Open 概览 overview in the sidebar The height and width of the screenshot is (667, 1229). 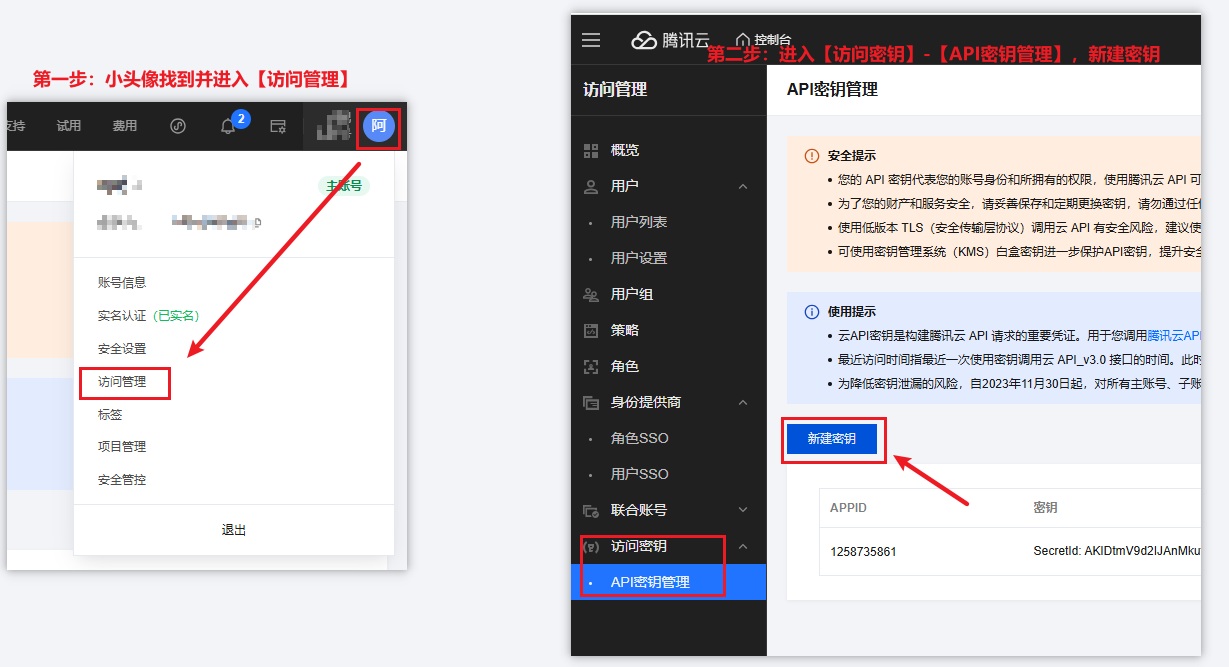pos(625,150)
